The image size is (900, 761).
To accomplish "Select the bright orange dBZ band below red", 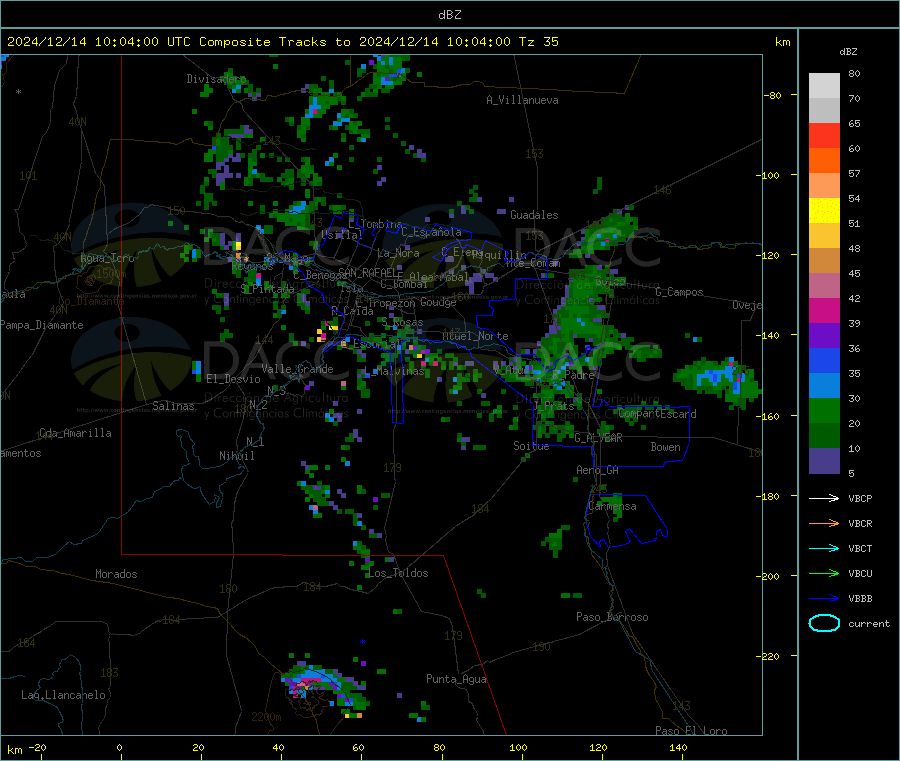I will click(824, 161).
